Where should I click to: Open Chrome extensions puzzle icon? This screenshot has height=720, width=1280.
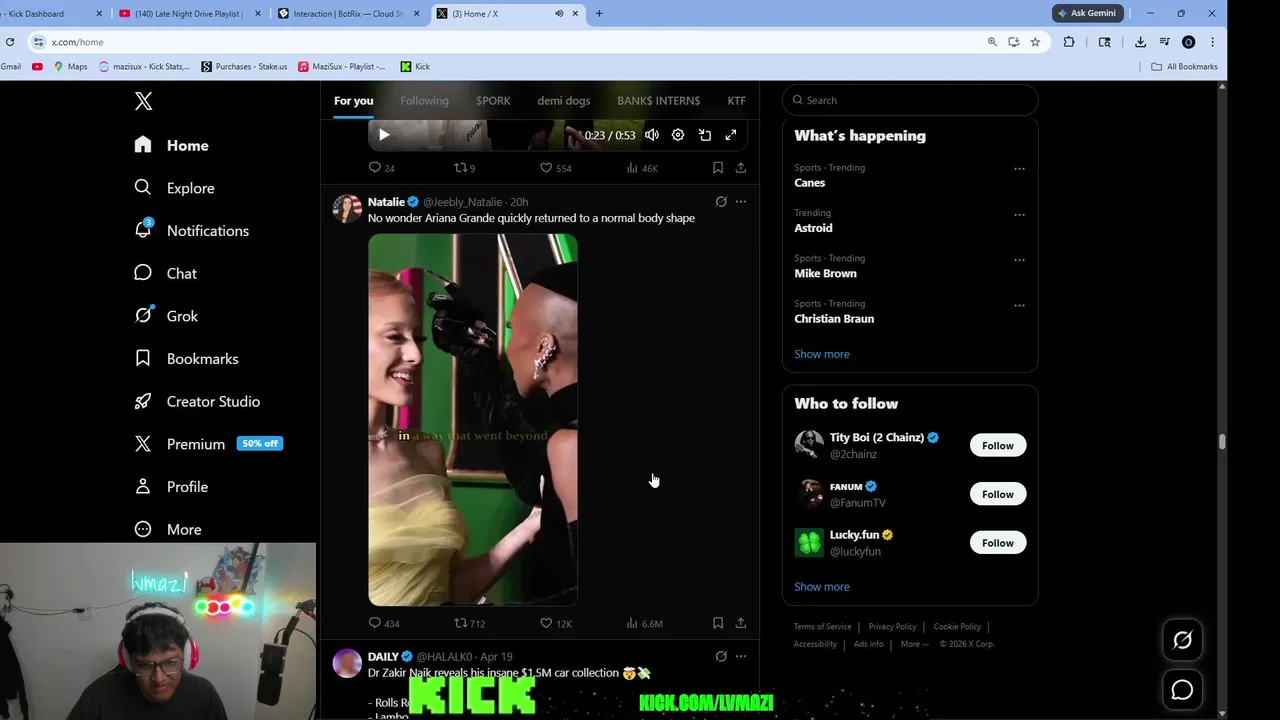pyautogui.click(x=1069, y=42)
